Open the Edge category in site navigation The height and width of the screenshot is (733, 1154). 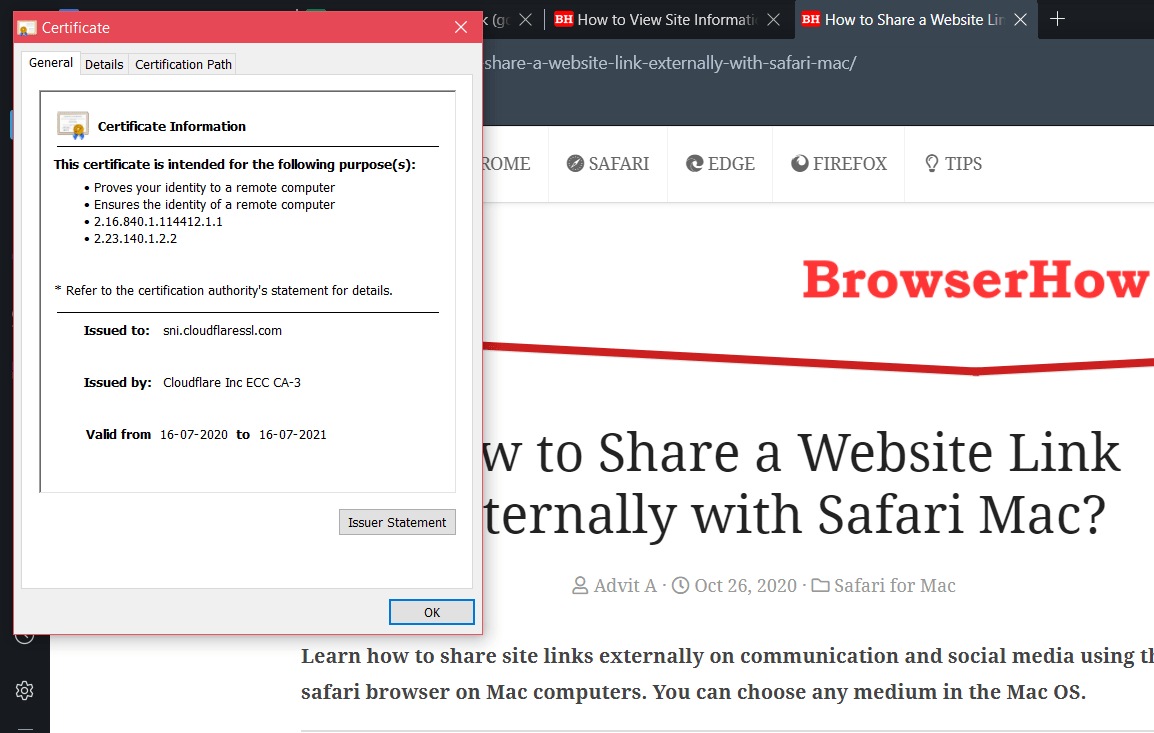(720, 163)
